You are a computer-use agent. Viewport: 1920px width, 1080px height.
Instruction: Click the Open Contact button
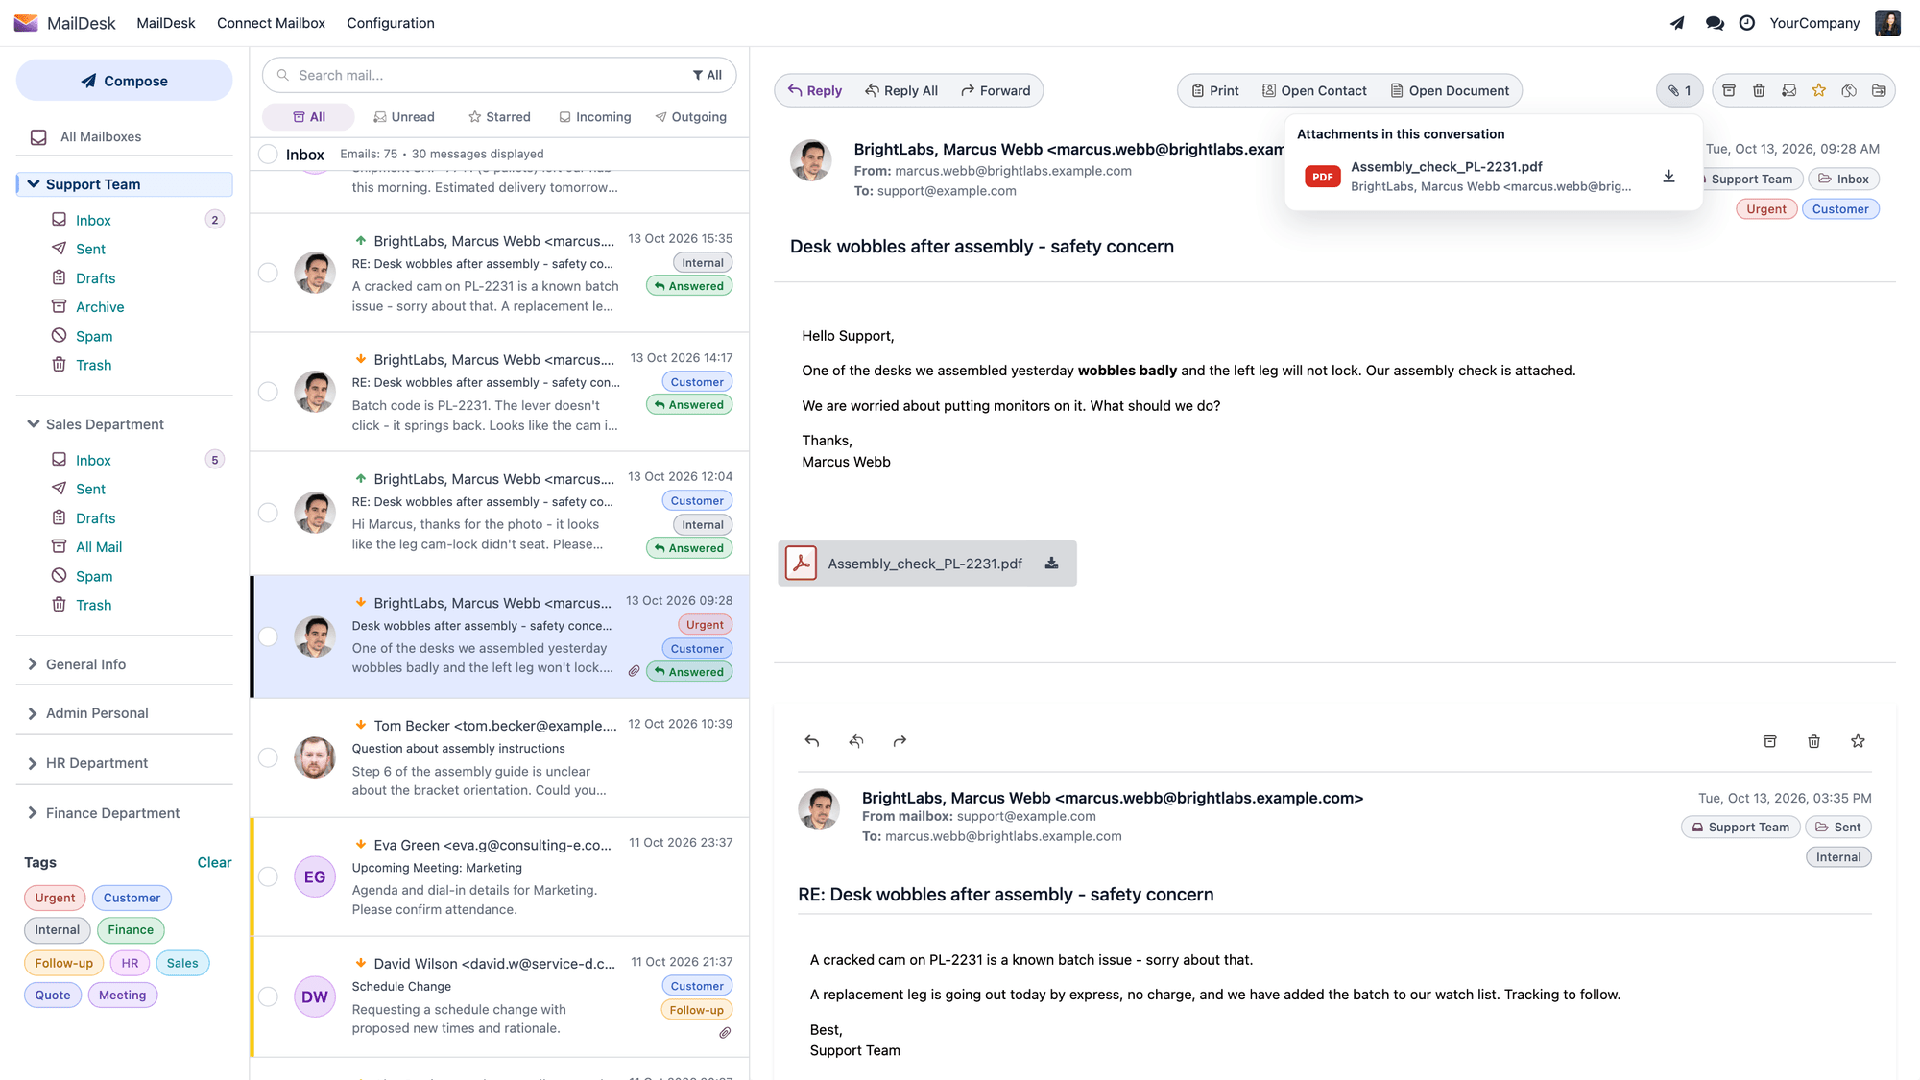coord(1314,90)
